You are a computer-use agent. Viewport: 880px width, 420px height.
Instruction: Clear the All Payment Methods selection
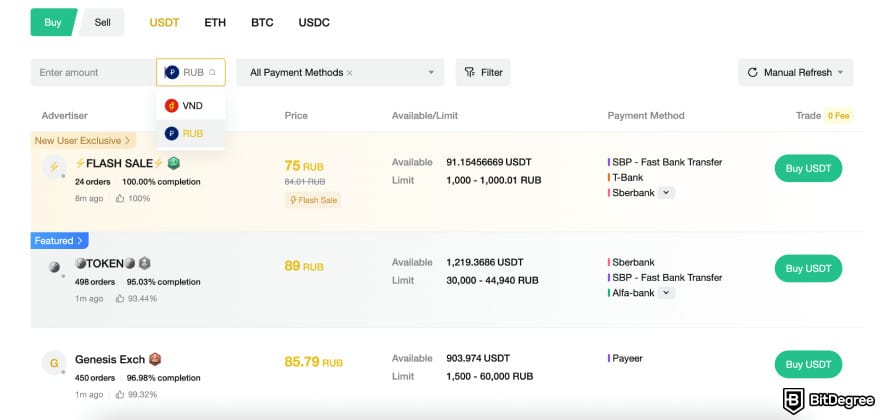pyautogui.click(x=350, y=73)
